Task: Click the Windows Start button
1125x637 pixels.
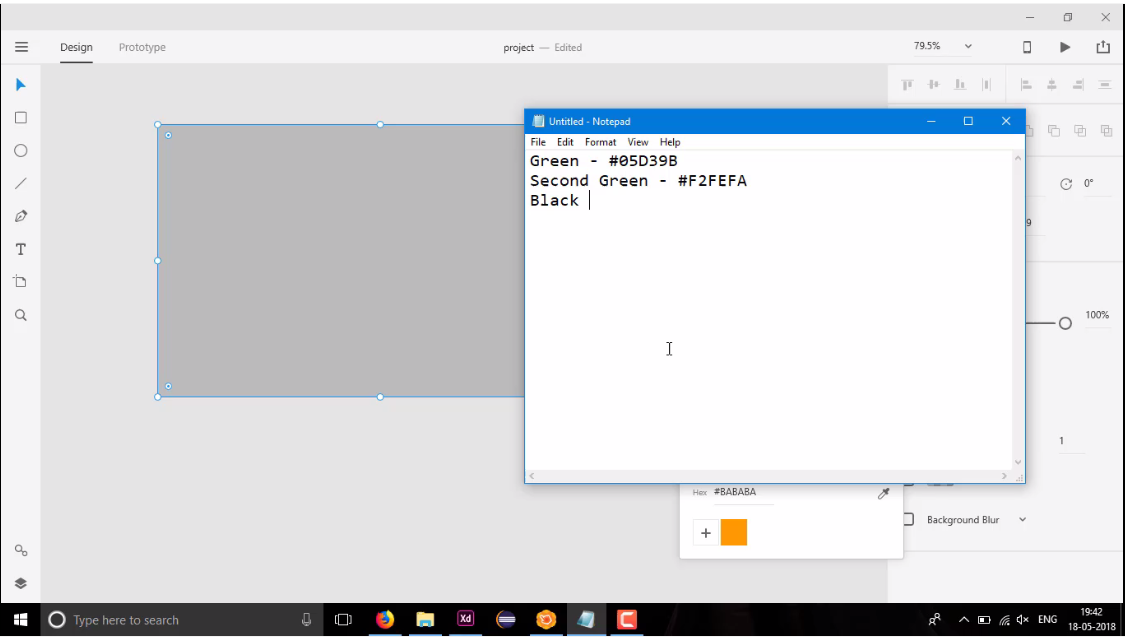Action: [19, 619]
